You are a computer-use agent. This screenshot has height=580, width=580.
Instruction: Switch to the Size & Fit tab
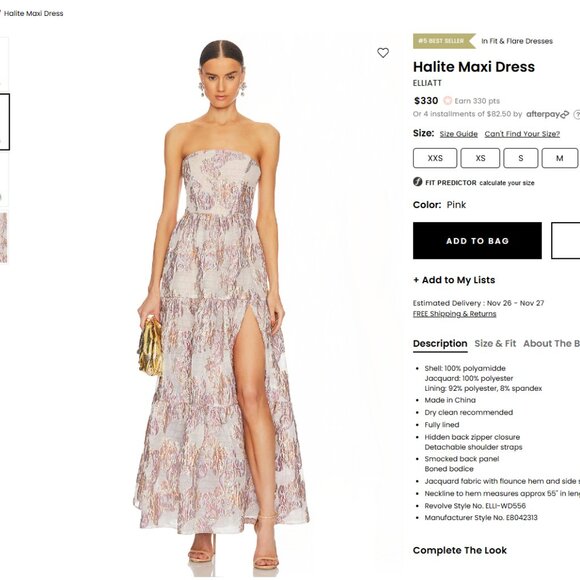point(495,344)
